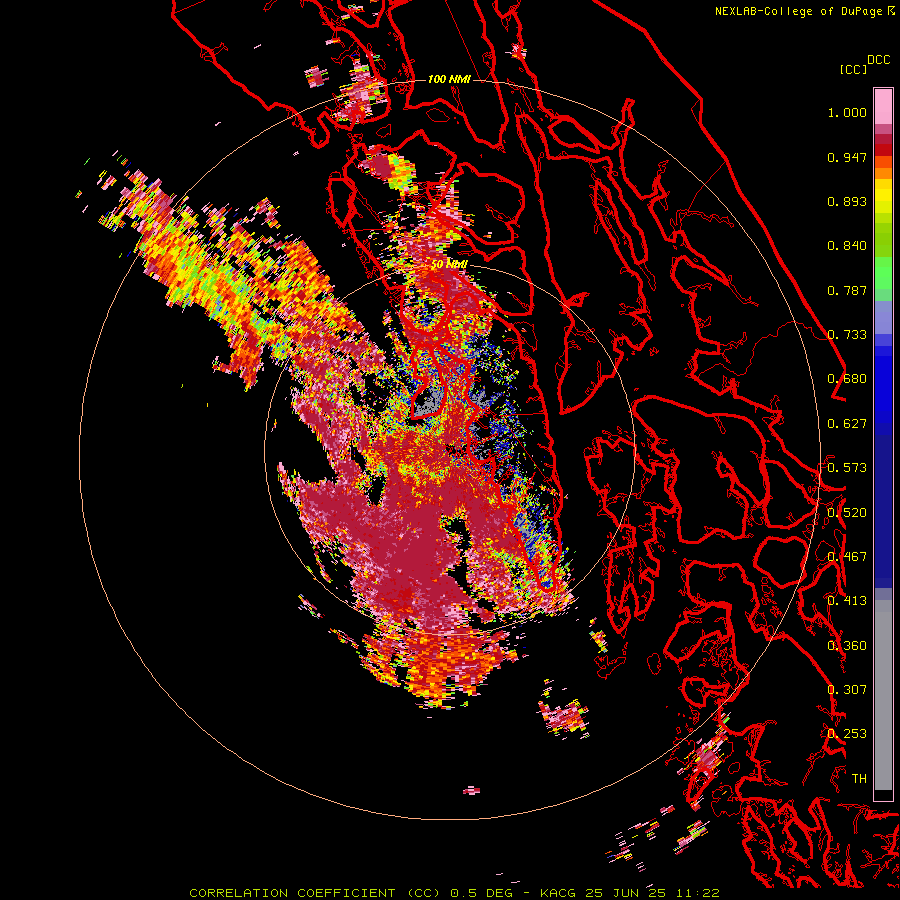Click the TH threshold label
Image resolution: width=900 pixels, height=900 pixels.
[x=859, y=779]
